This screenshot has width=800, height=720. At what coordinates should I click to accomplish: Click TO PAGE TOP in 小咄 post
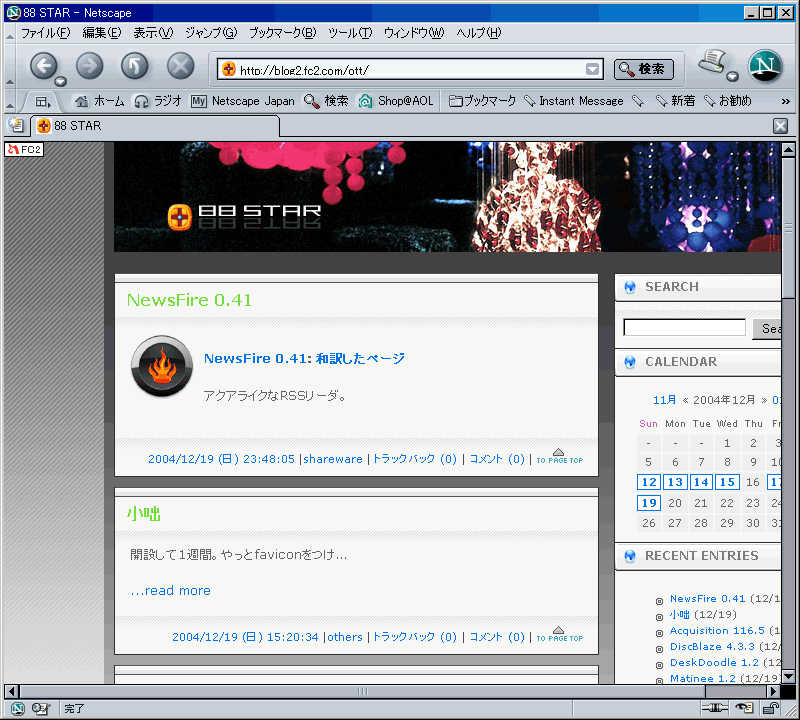[559, 634]
